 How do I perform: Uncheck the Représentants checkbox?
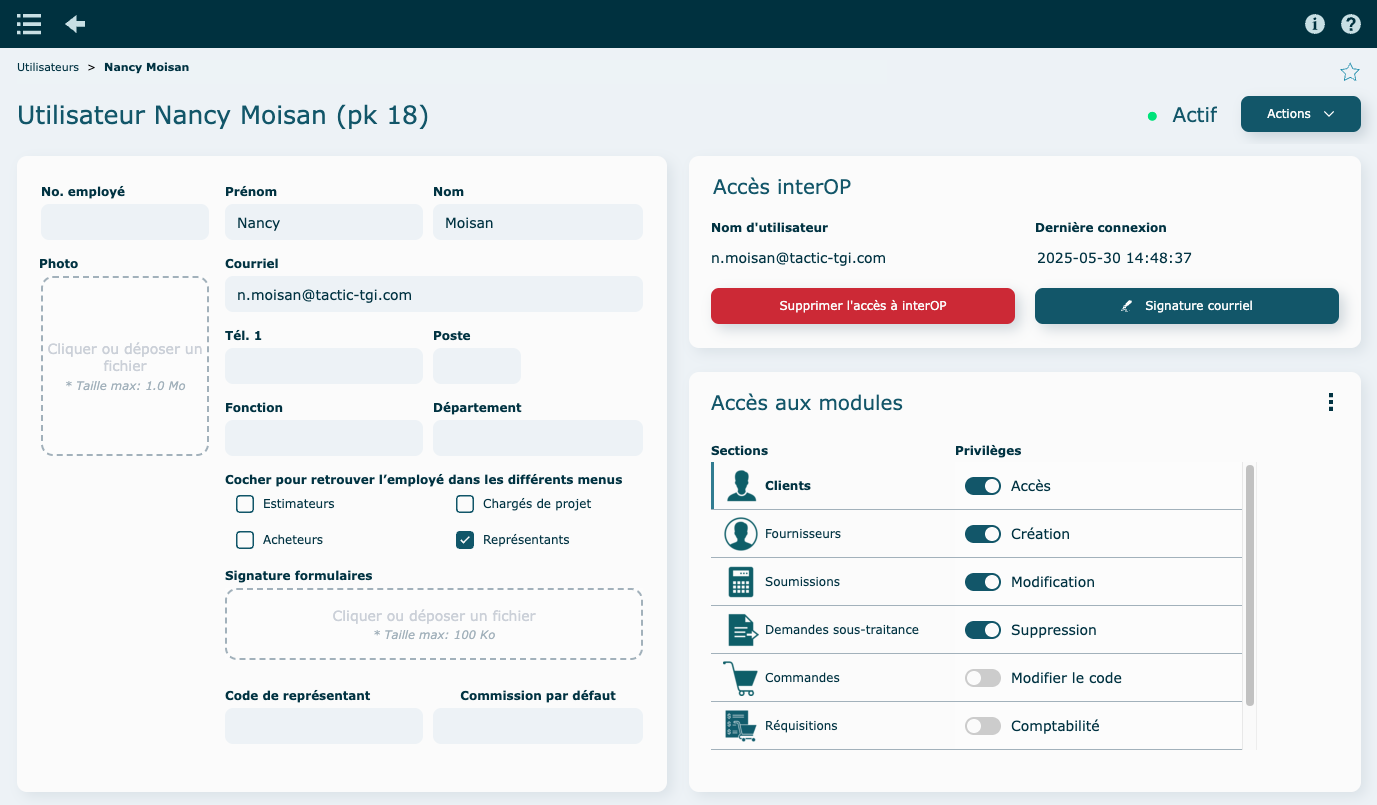[x=465, y=540]
